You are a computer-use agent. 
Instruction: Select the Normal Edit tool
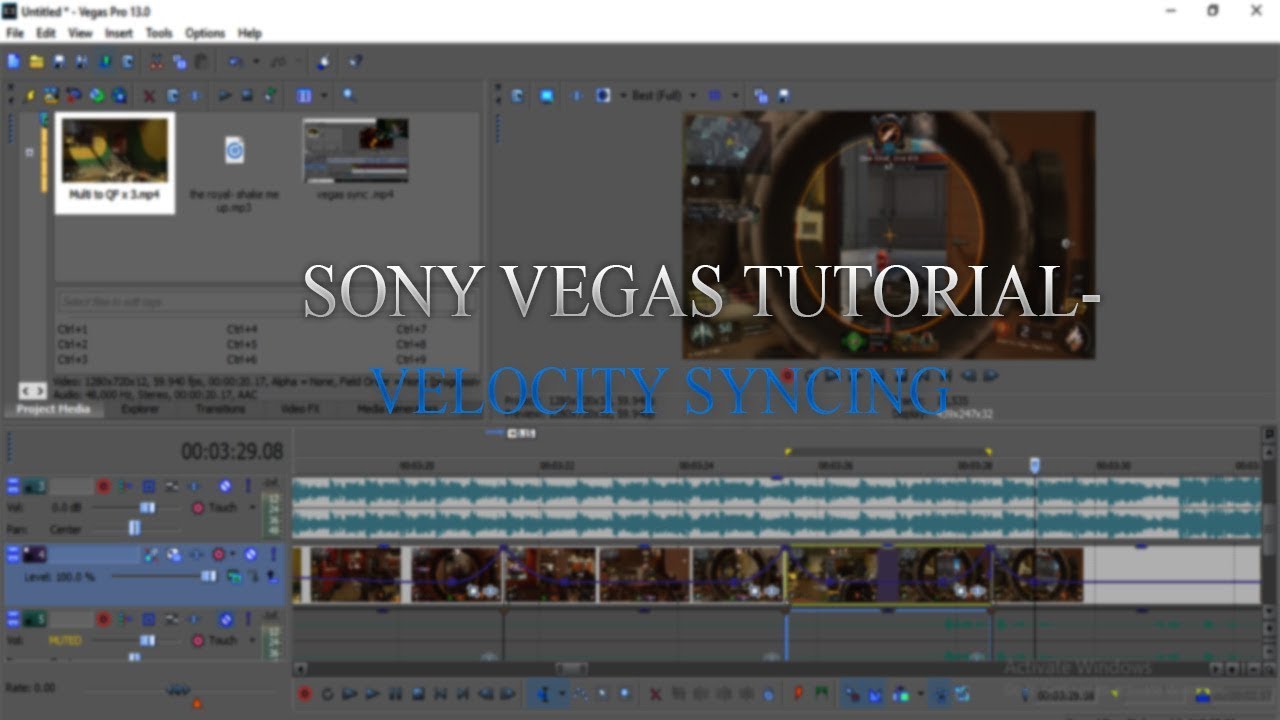click(x=543, y=693)
